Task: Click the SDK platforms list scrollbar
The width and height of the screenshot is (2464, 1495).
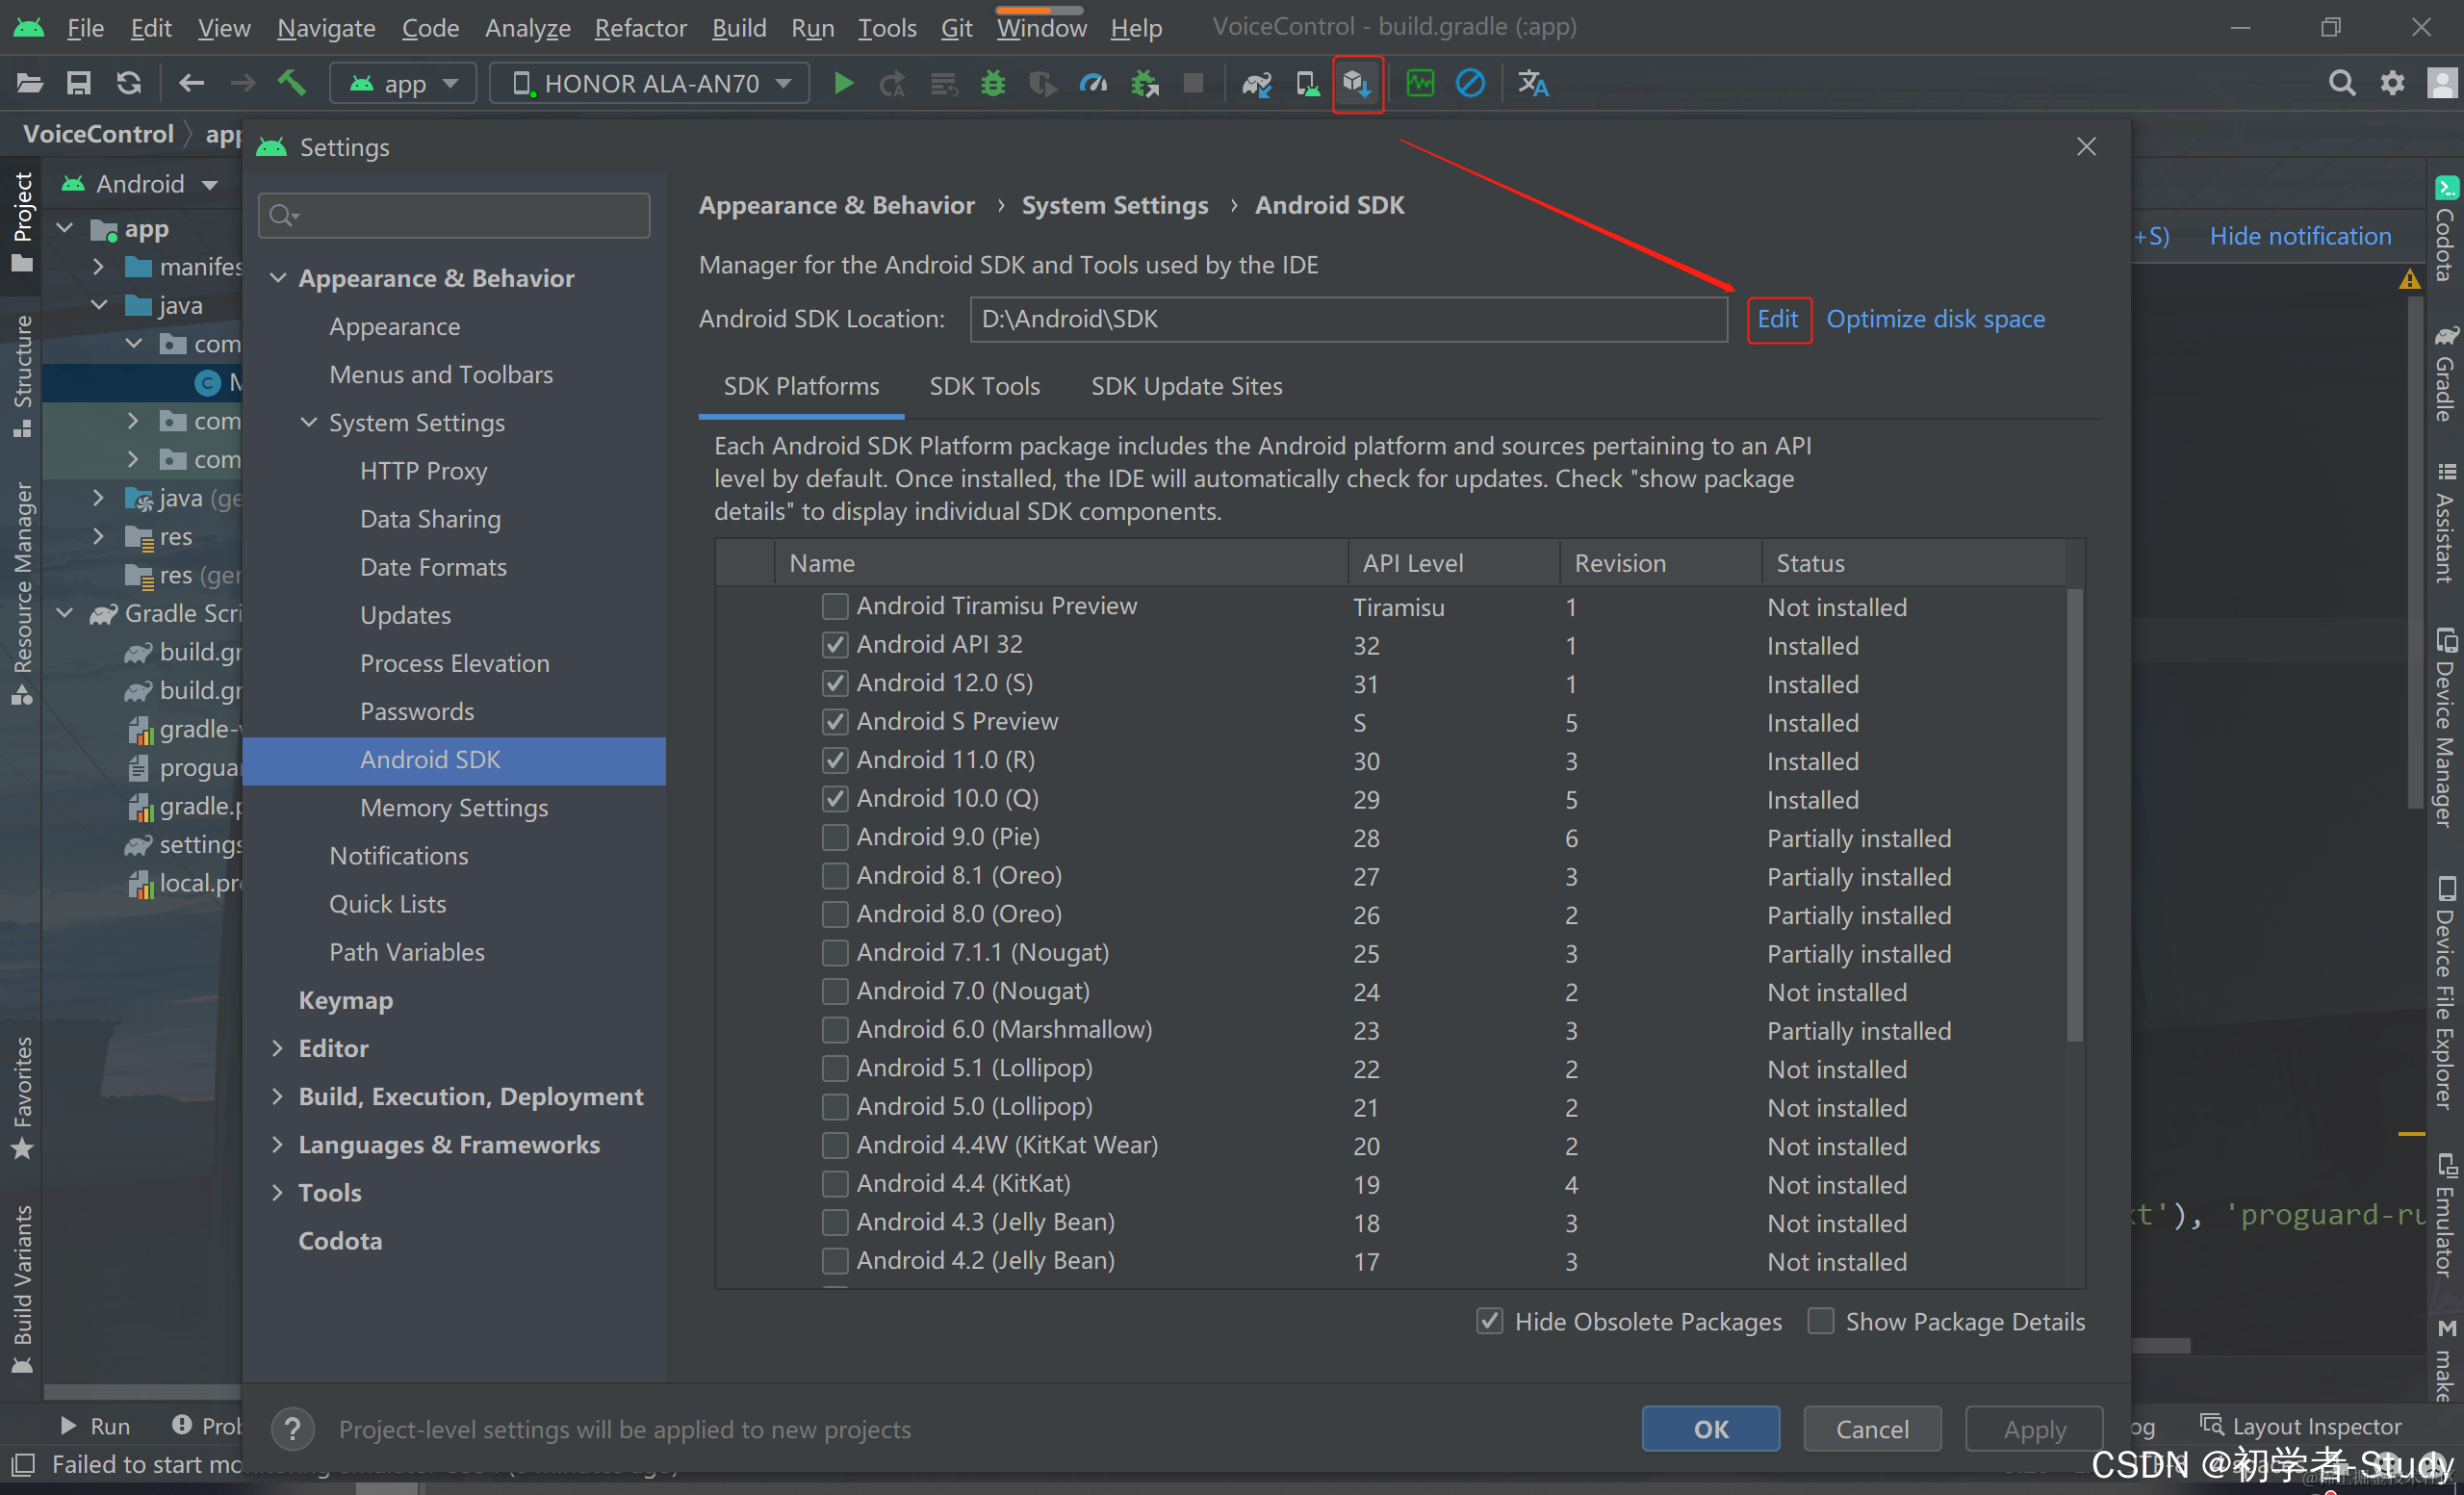Action: coord(2074,815)
